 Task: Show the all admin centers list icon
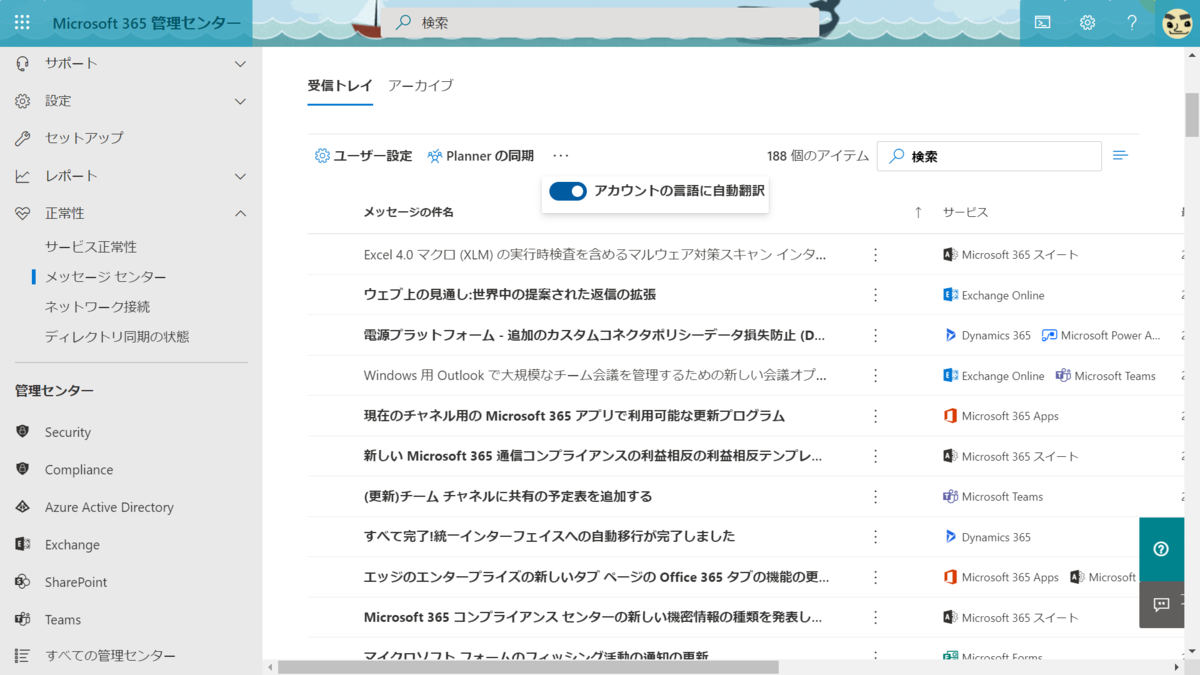click(x=22, y=656)
